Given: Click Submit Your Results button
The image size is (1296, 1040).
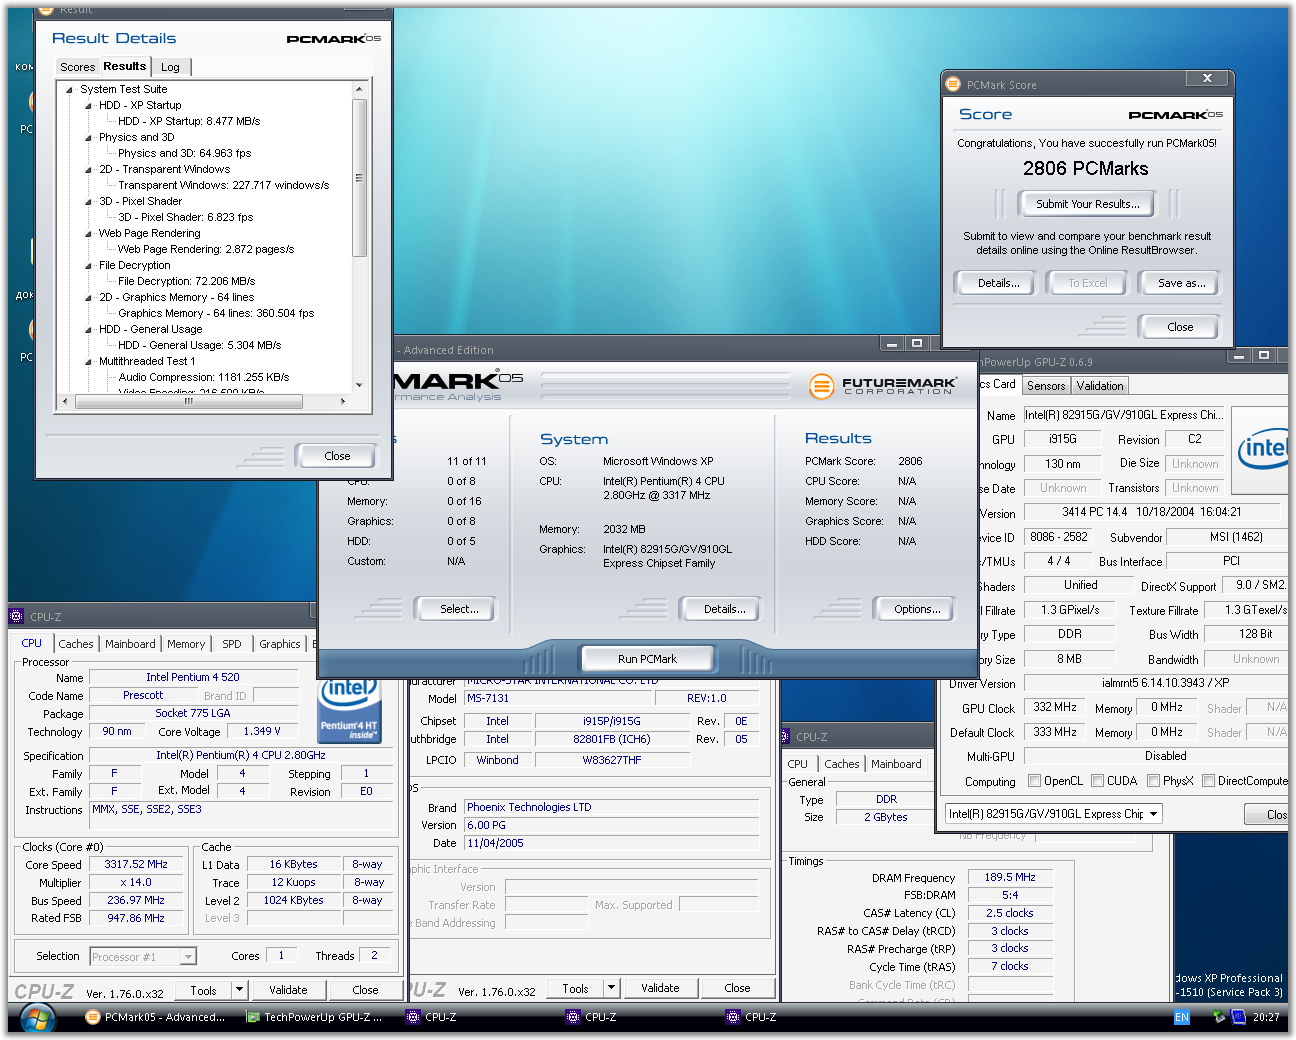Looking at the screenshot, I should click(1087, 204).
